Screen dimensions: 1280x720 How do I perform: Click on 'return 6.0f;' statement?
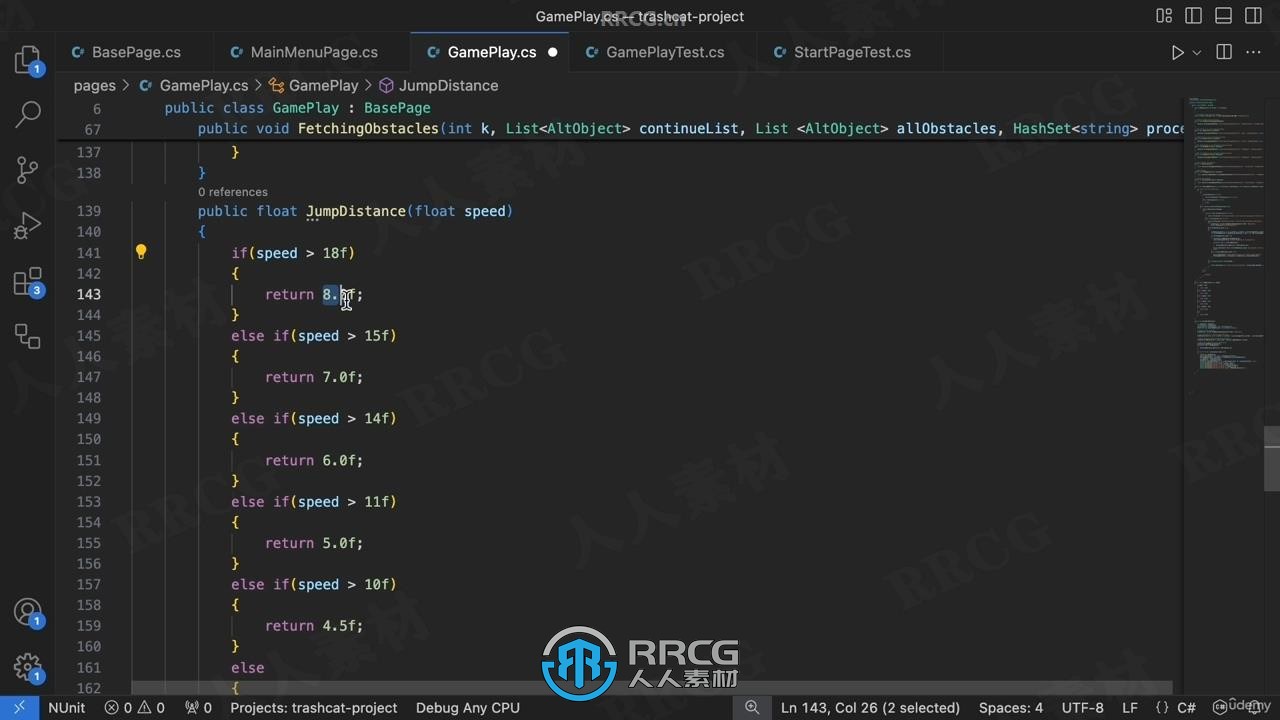tap(314, 460)
